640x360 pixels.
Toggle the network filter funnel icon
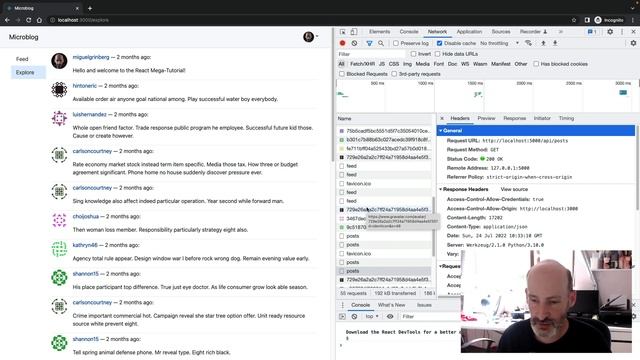click(x=369, y=43)
